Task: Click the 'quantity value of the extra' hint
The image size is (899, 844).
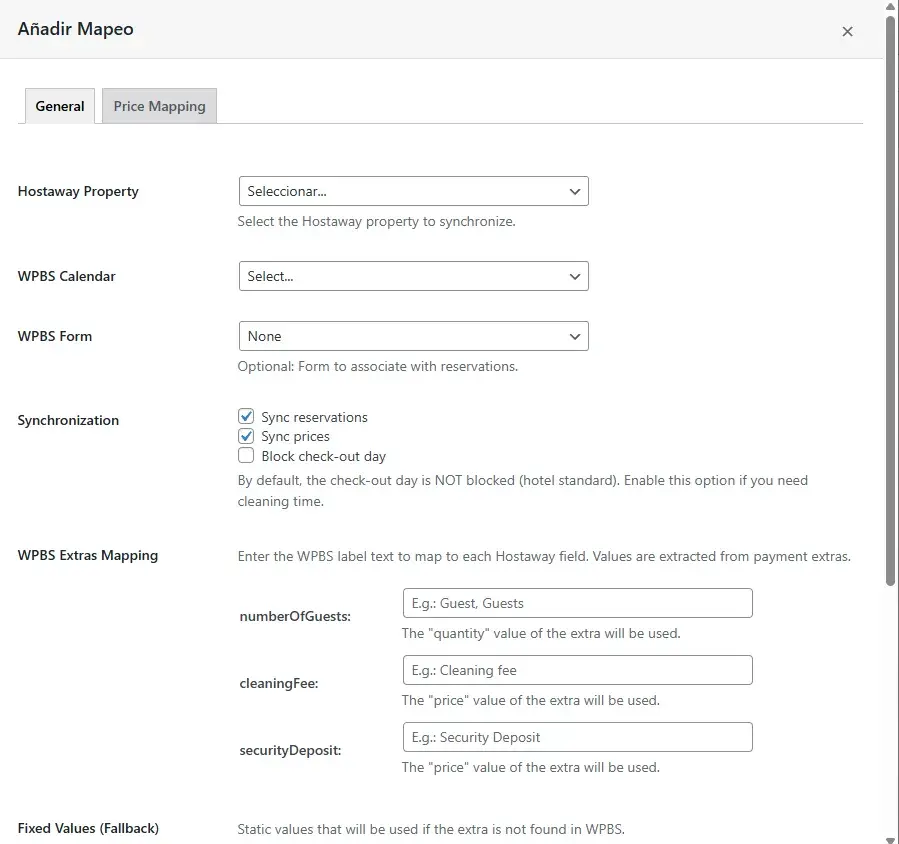Action: [541, 634]
